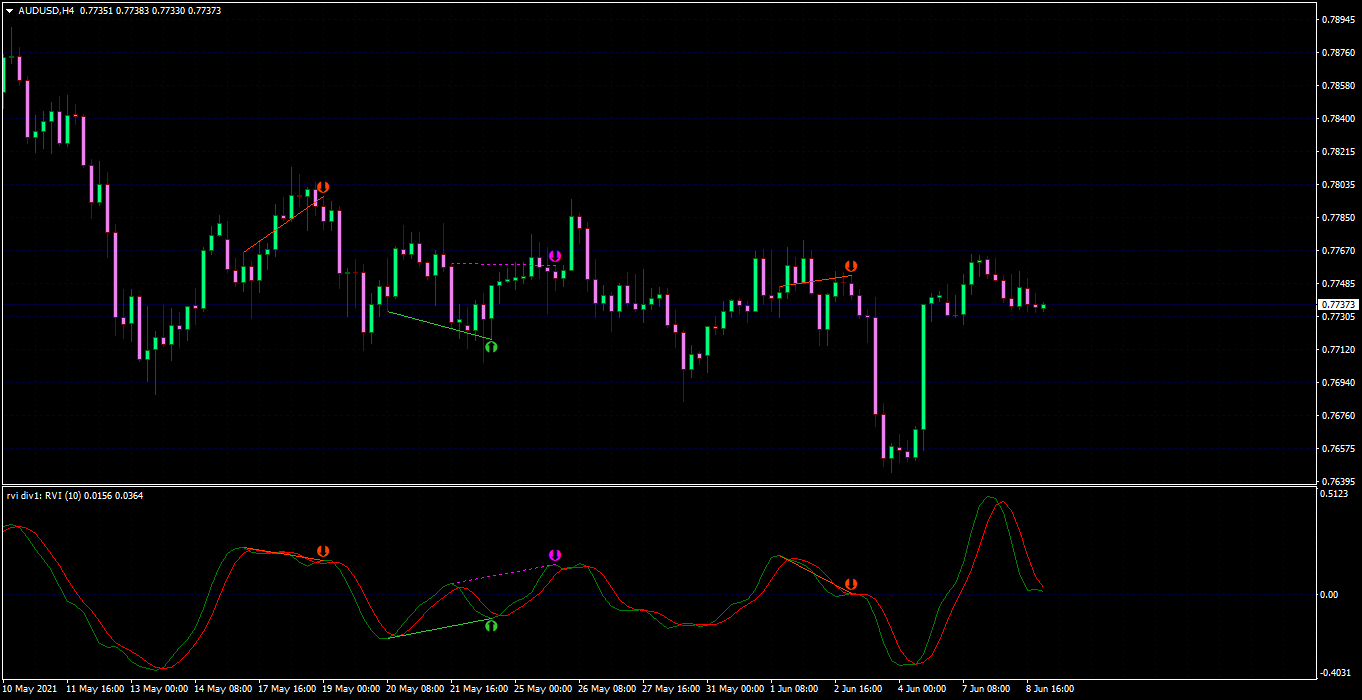Click the 0.76575 price level
This screenshot has height=700, width=1362.
click(x=1338, y=449)
